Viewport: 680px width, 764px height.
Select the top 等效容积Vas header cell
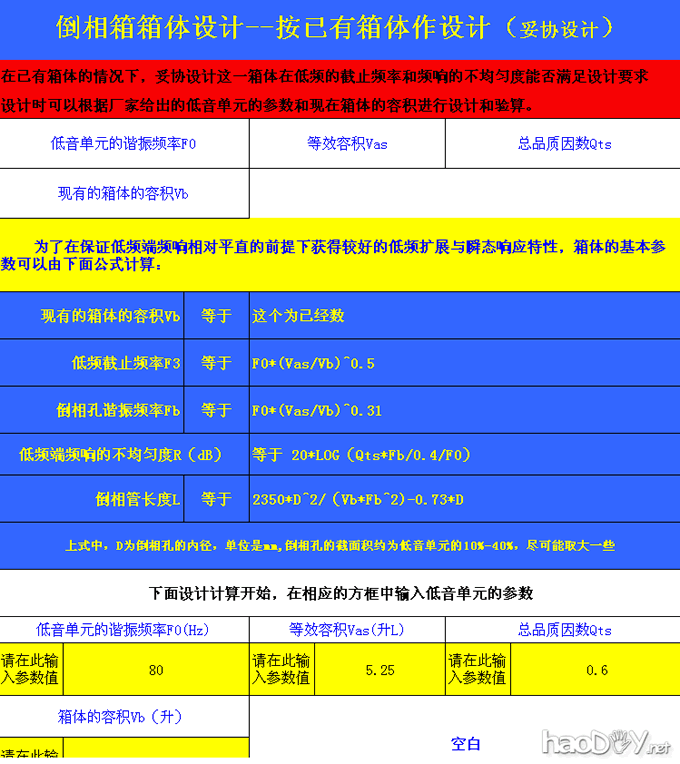(x=347, y=144)
